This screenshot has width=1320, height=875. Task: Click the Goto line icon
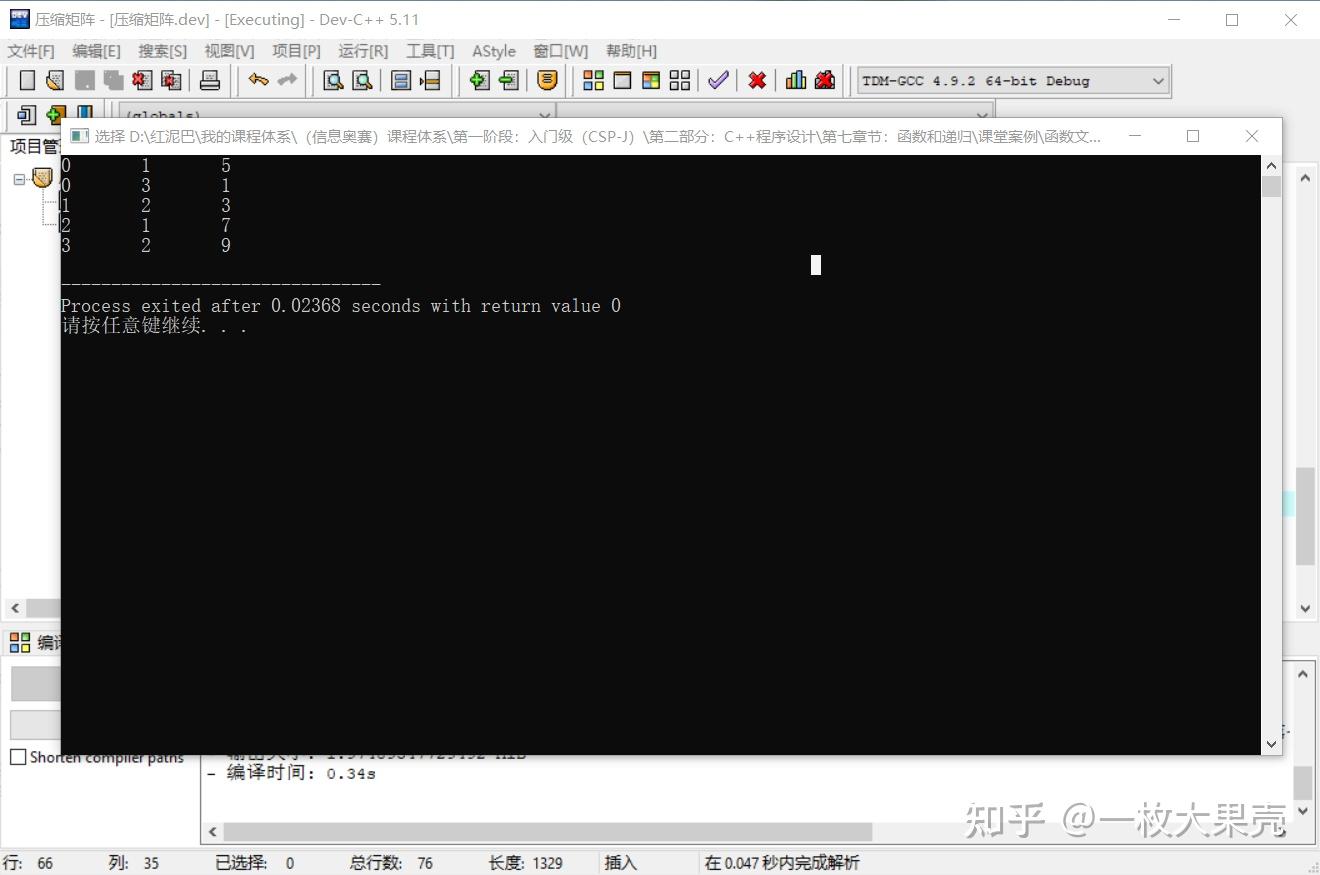[430, 80]
